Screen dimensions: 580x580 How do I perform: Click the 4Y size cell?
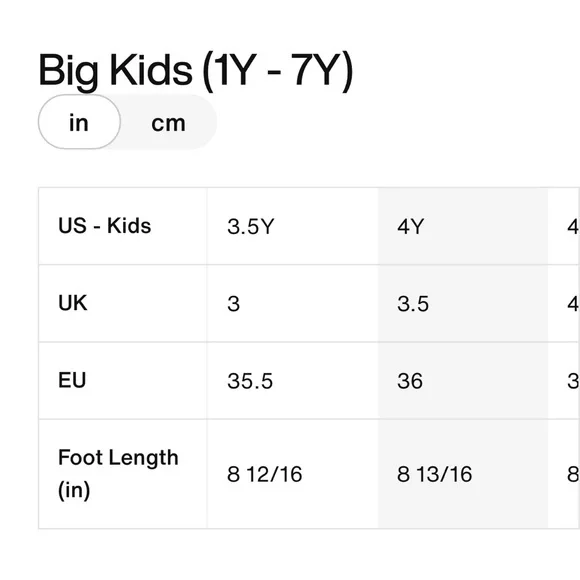point(463,226)
